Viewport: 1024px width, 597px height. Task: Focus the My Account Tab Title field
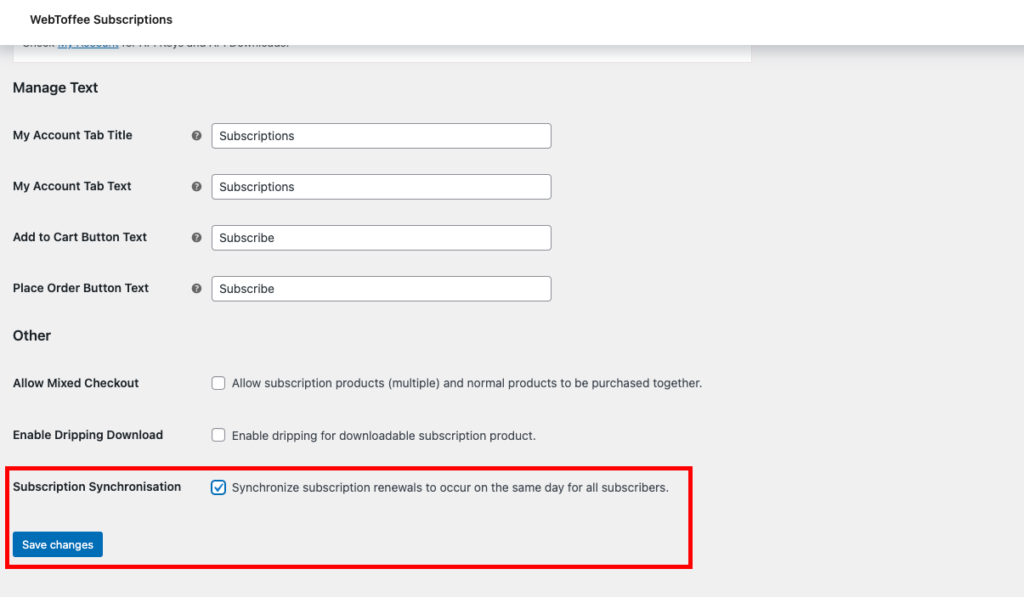(x=381, y=136)
